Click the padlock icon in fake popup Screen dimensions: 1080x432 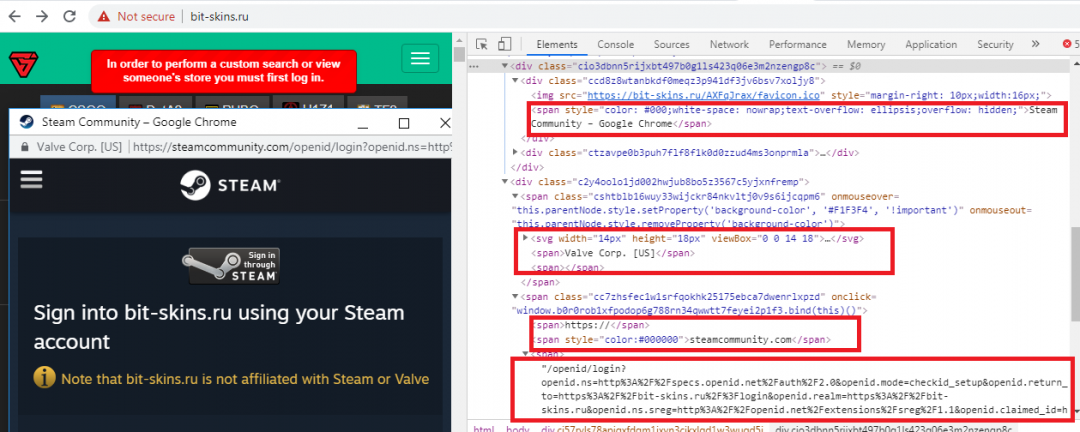(x=23, y=146)
